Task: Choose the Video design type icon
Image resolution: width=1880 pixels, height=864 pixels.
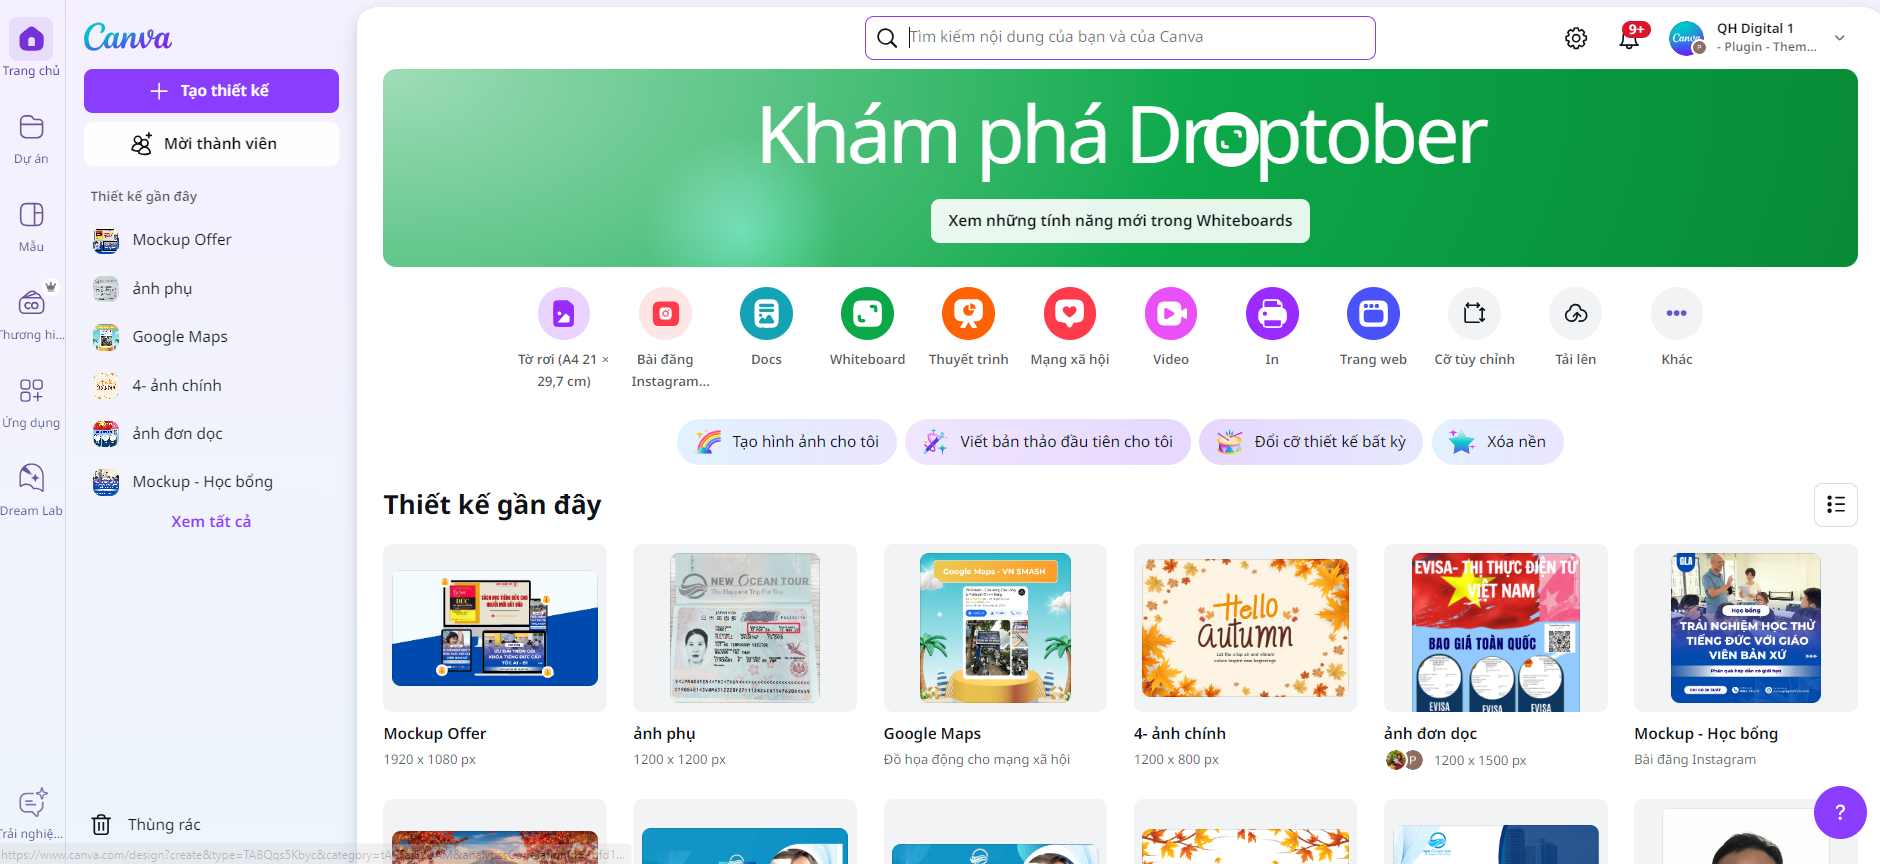Action: pyautogui.click(x=1171, y=314)
